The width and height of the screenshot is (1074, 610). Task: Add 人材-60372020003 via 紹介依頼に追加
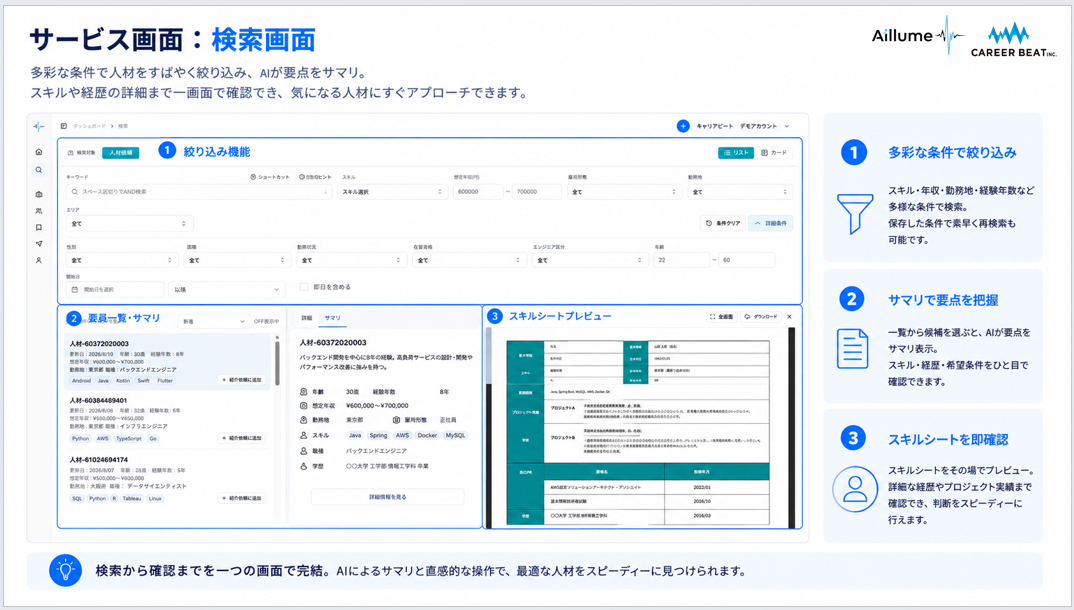(242, 380)
